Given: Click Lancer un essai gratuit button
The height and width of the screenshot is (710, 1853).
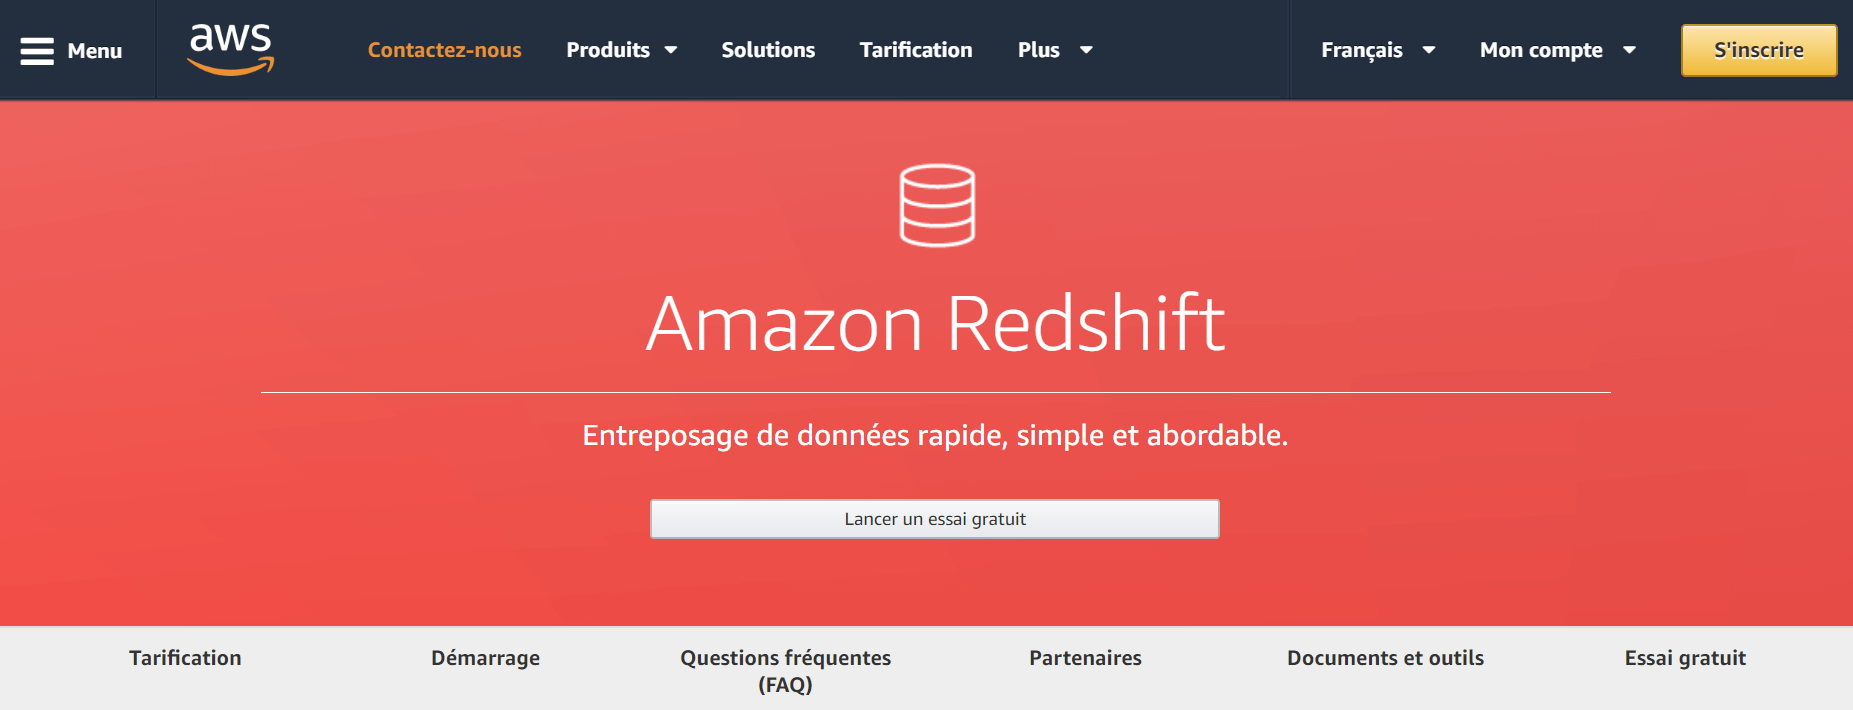Looking at the screenshot, I should [935, 519].
